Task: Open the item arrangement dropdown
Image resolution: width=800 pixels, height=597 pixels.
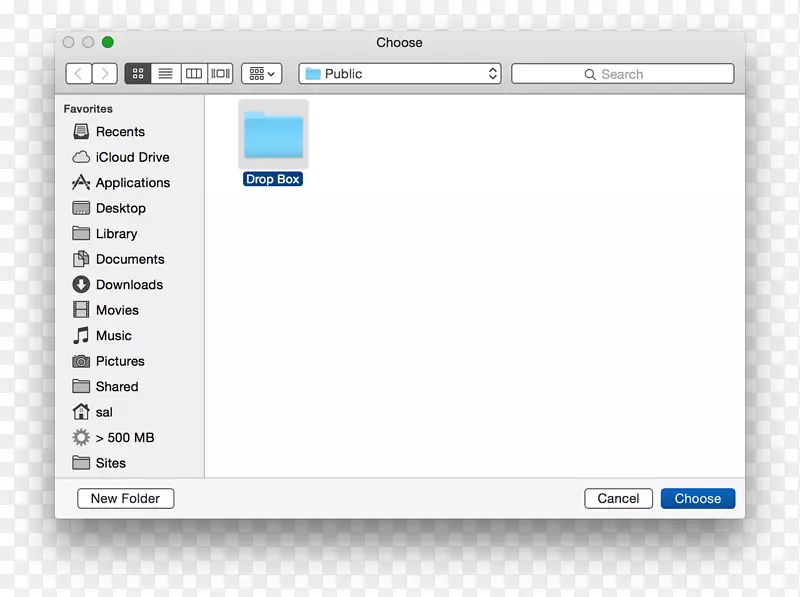Action: tap(261, 73)
